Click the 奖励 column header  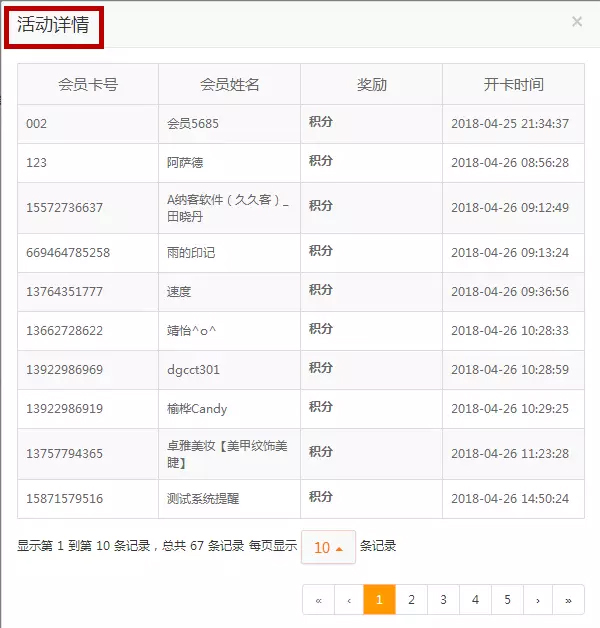[371, 85]
